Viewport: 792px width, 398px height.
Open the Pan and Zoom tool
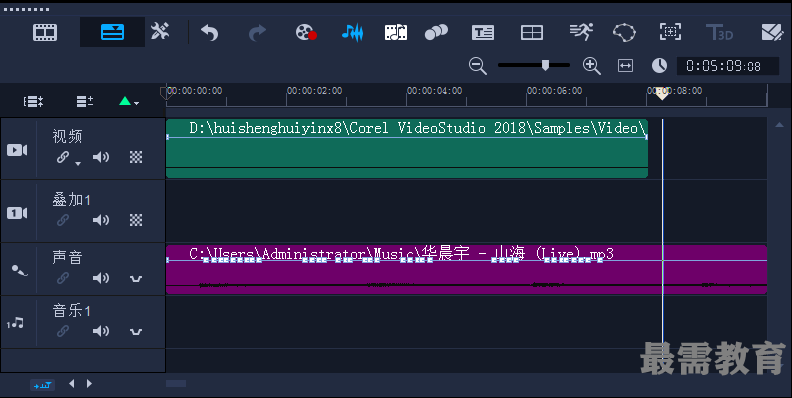(x=670, y=32)
